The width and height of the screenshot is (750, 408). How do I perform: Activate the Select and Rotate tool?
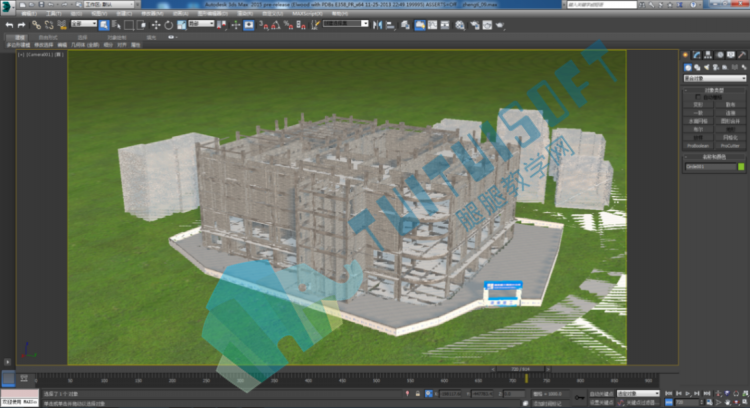pyautogui.click(x=168, y=25)
